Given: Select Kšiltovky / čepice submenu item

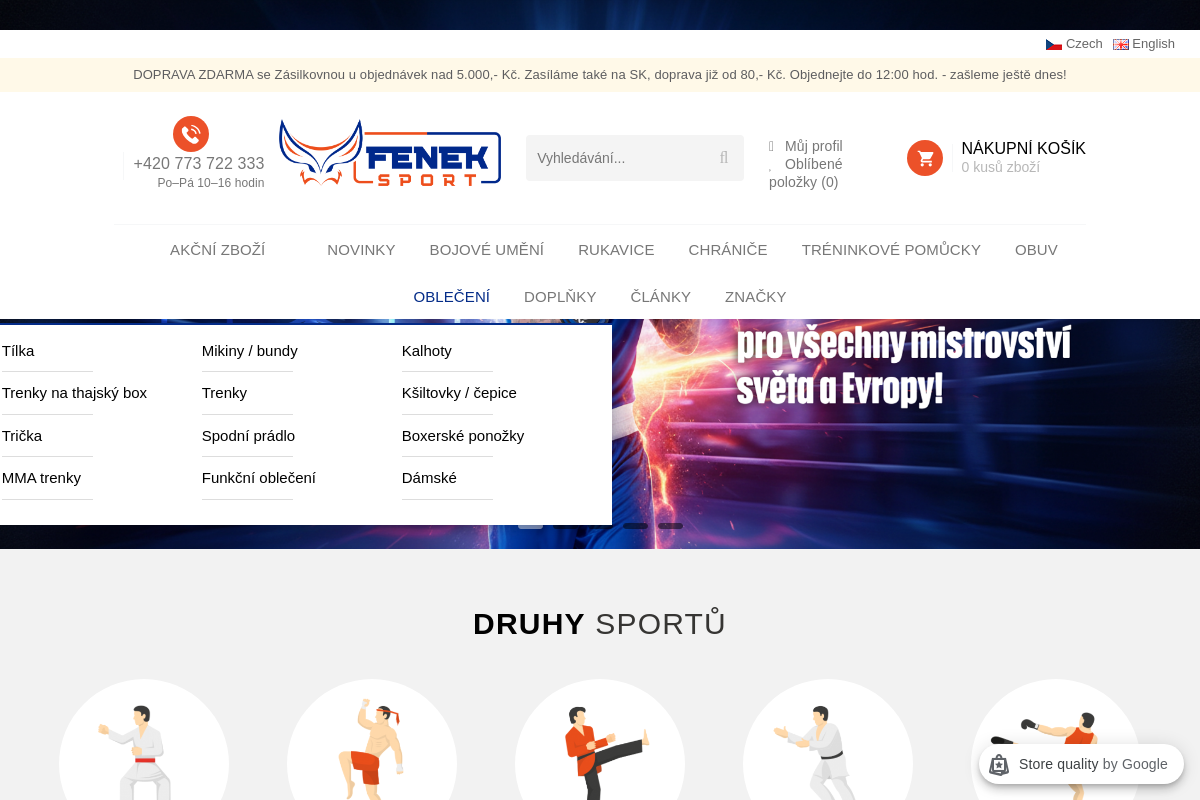Looking at the screenshot, I should click(459, 393).
